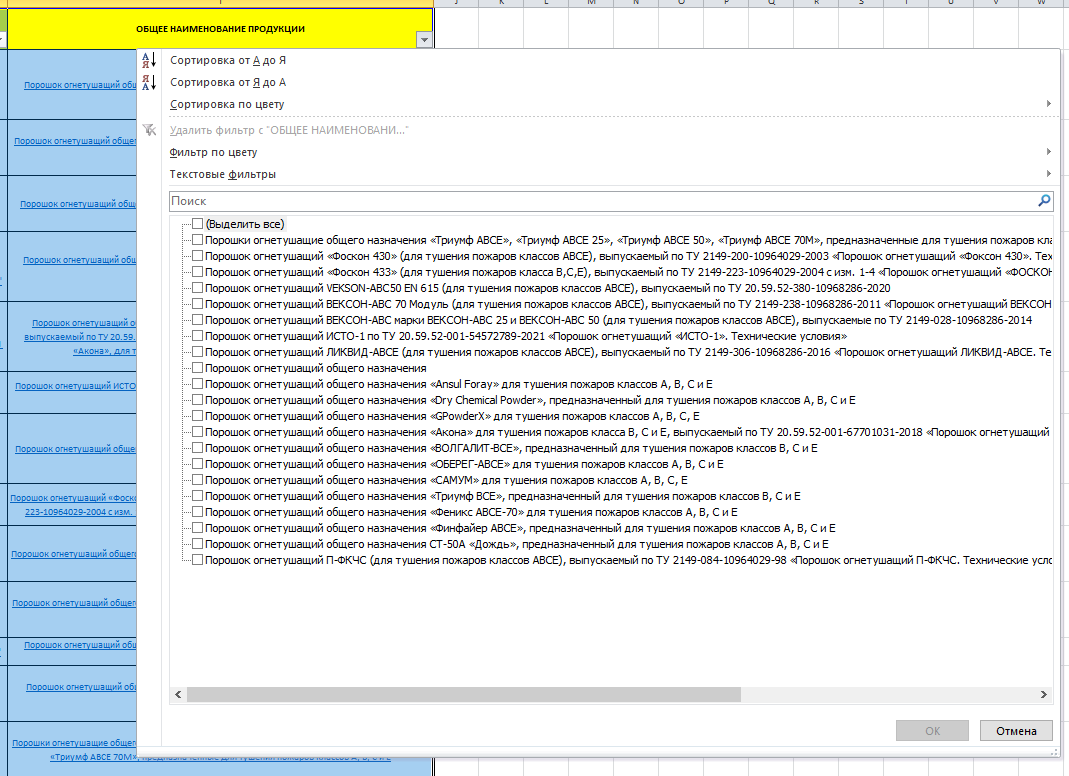The height and width of the screenshot is (776, 1069).
Task: Check the «ОБЕРЕГ-АВСЕ» checkbox
Action: coord(197,464)
